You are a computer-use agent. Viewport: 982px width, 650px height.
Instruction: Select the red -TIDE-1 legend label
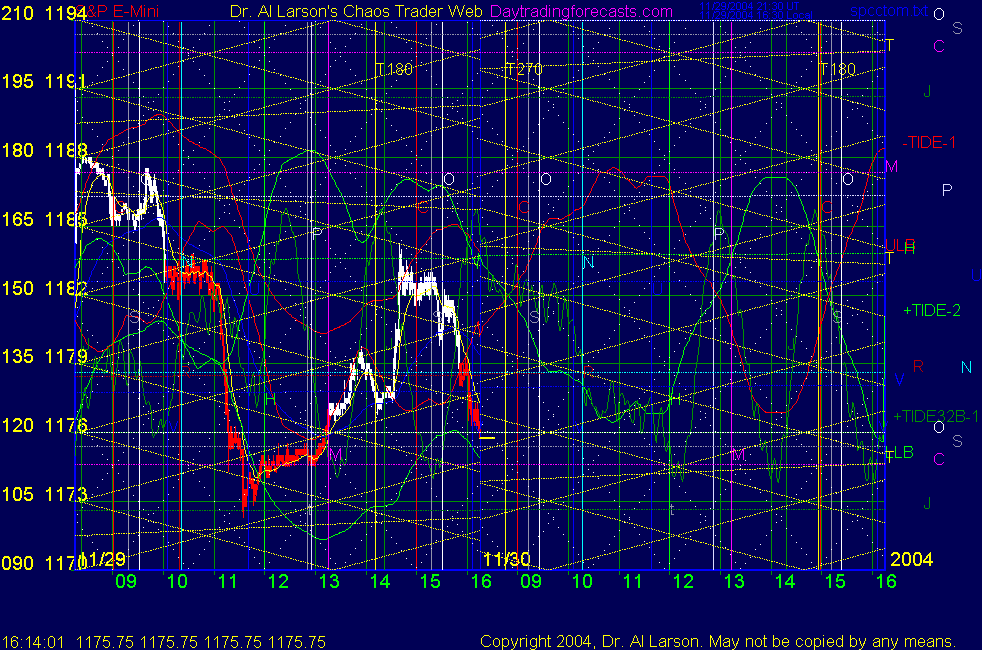[x=929, y=142]
